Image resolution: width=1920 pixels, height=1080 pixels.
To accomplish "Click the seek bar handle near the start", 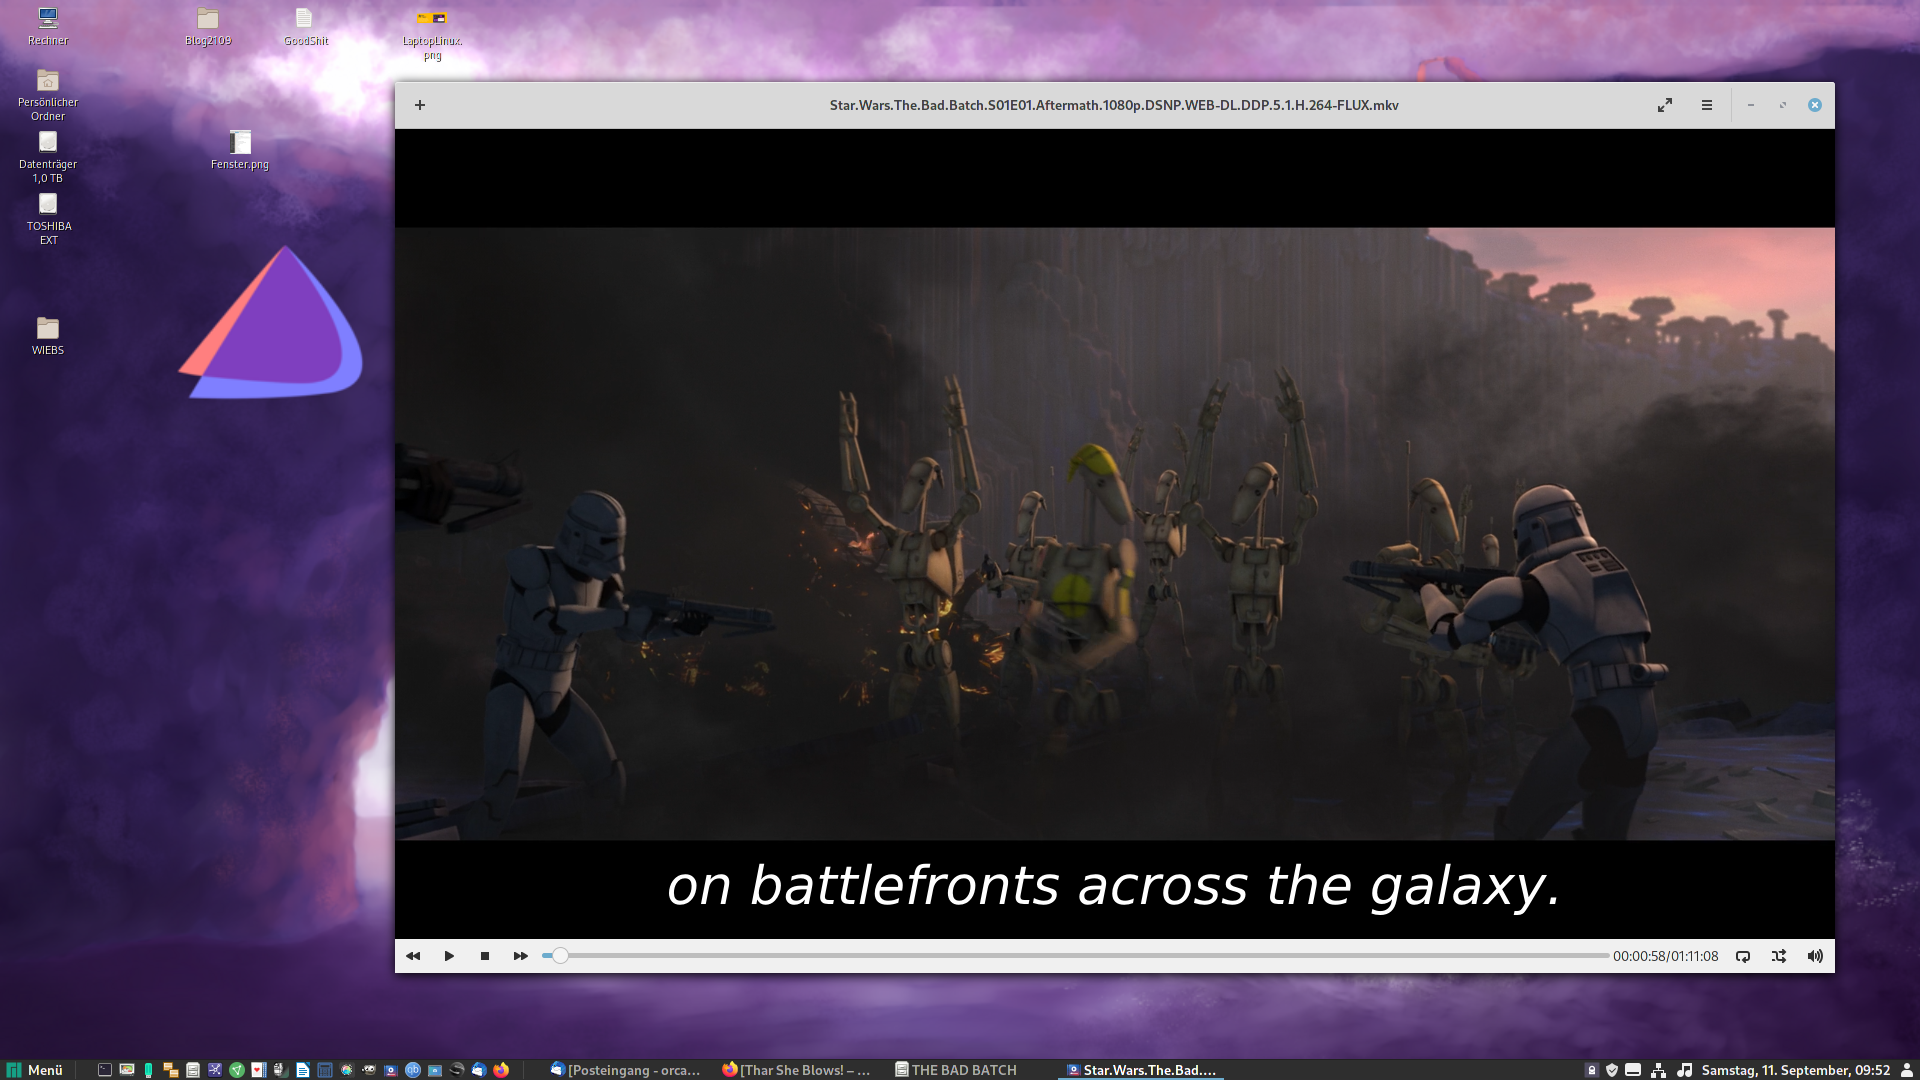I will point(560,956).
